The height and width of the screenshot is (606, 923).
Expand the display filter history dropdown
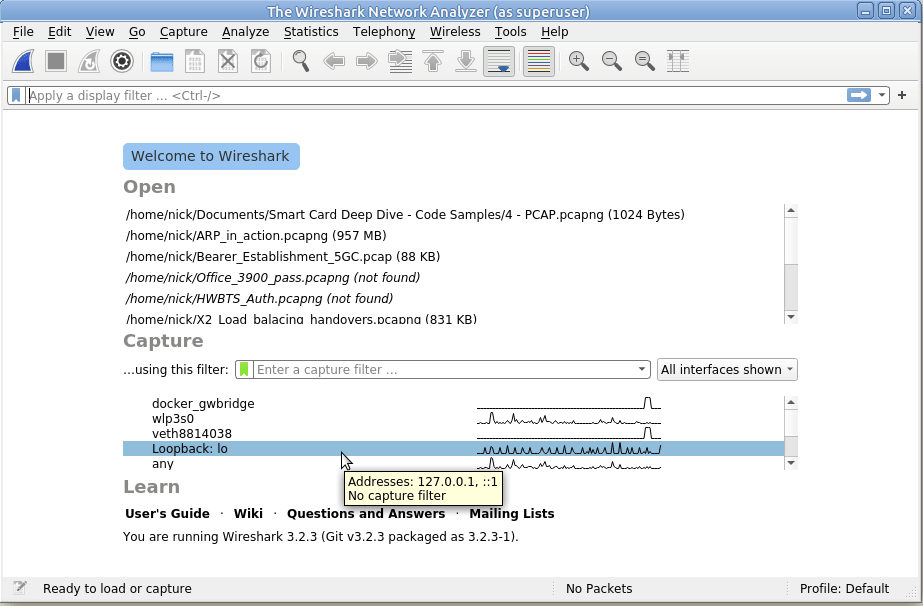coord(882,95)
